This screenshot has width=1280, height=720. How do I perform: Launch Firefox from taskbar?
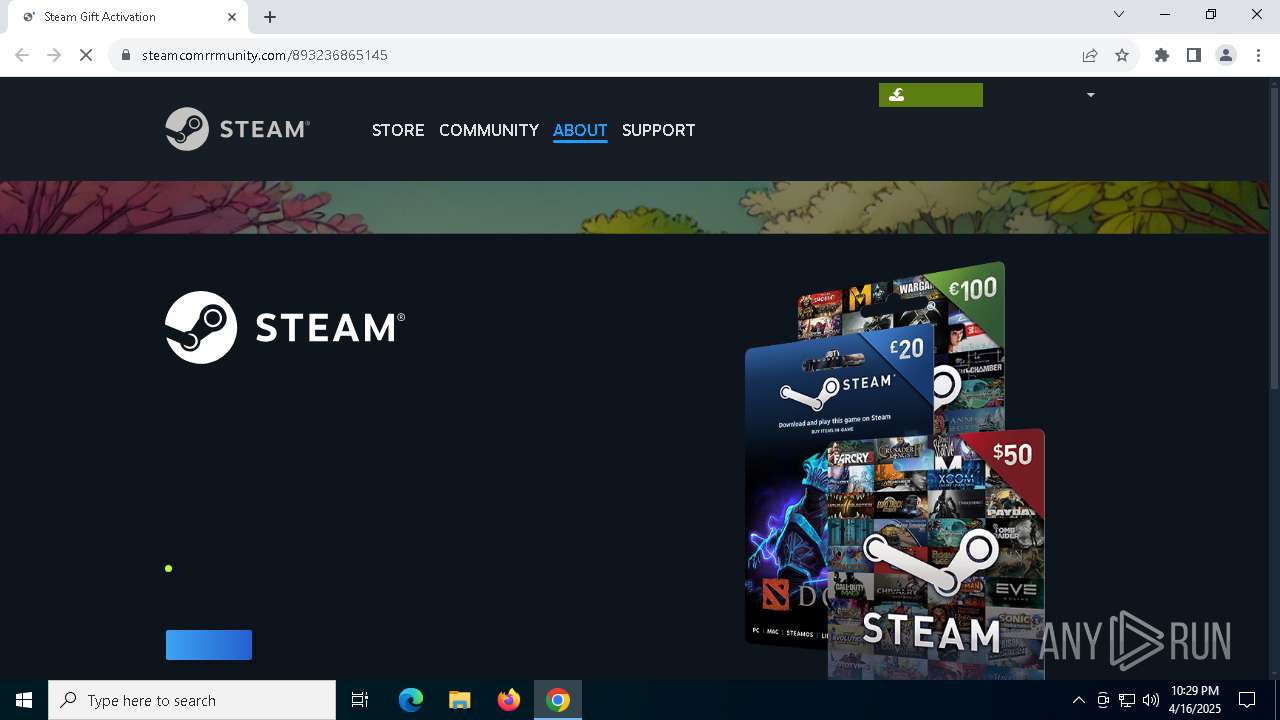point(509,700)
